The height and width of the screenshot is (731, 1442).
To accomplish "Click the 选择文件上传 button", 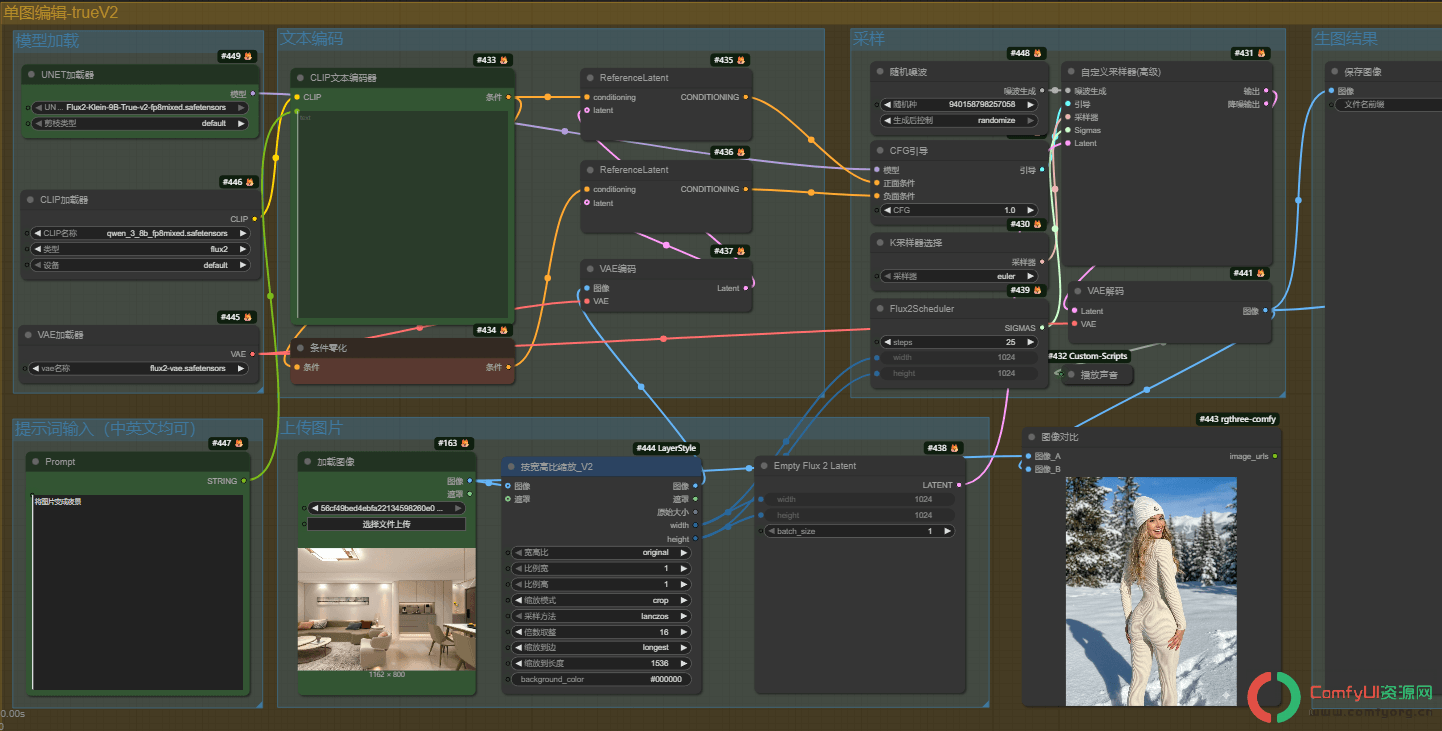I will pos(386,524).
